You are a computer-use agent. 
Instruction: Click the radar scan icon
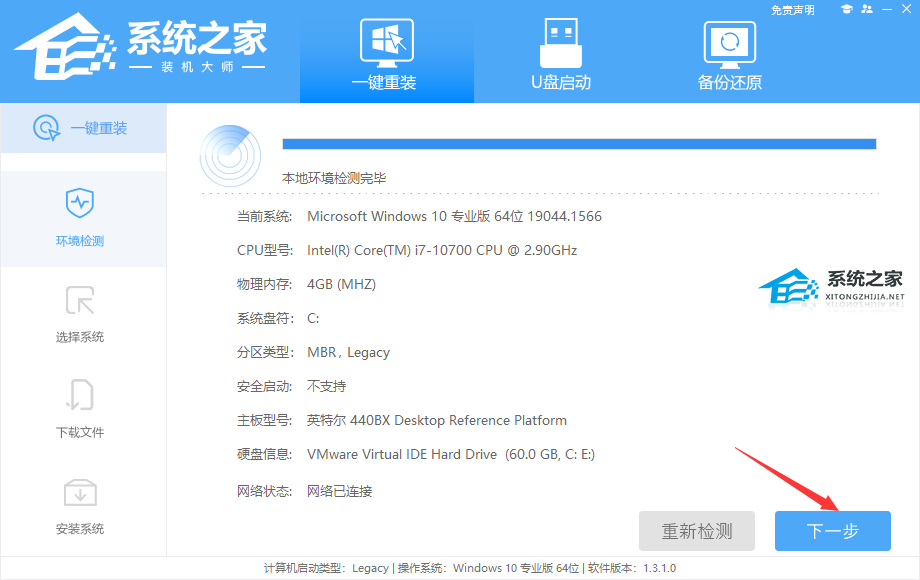point(231,155)
